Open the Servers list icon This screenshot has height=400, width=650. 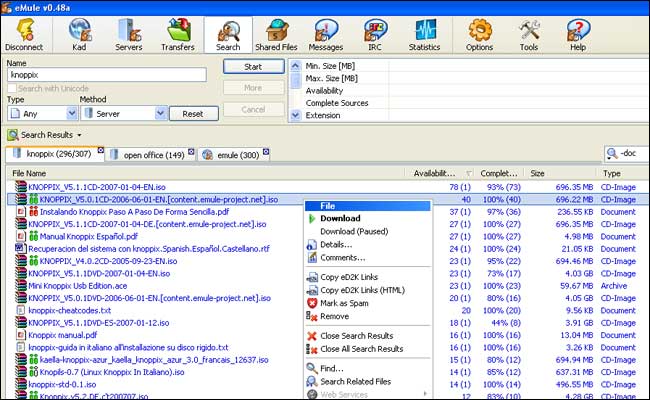[129, 33]
